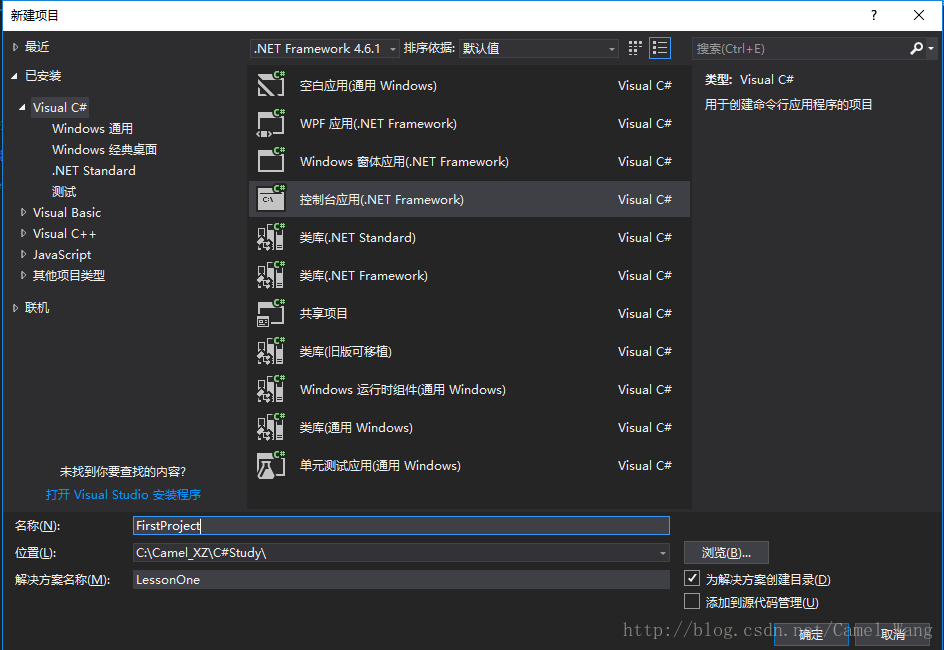Cancel with the 取消 button

893,634
